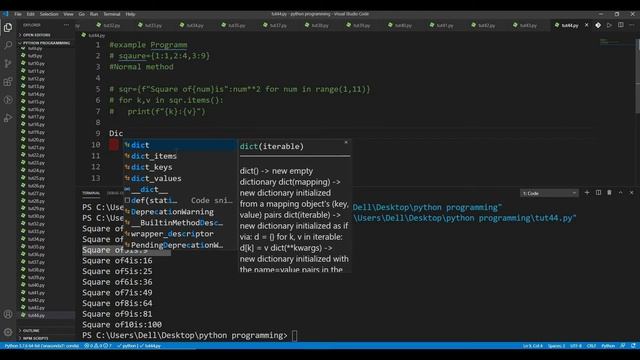Open the Run menu
This screenshot has width=640, height=360.
click(94, 14)
